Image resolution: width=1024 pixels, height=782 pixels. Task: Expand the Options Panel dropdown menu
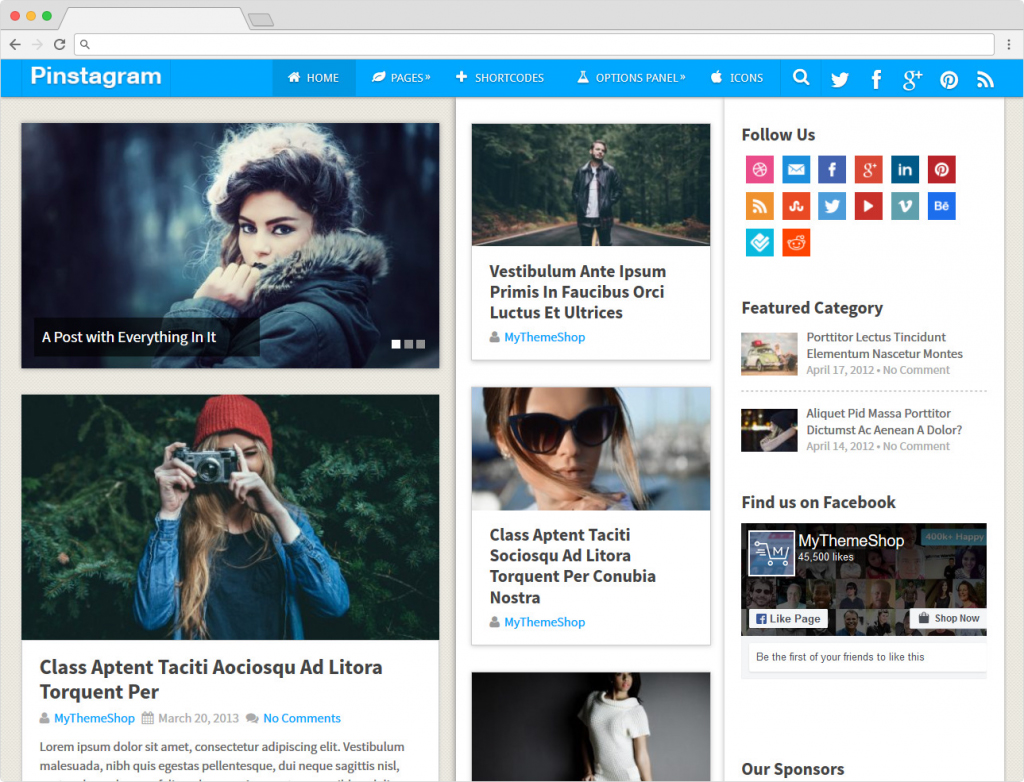pos(631,78)
